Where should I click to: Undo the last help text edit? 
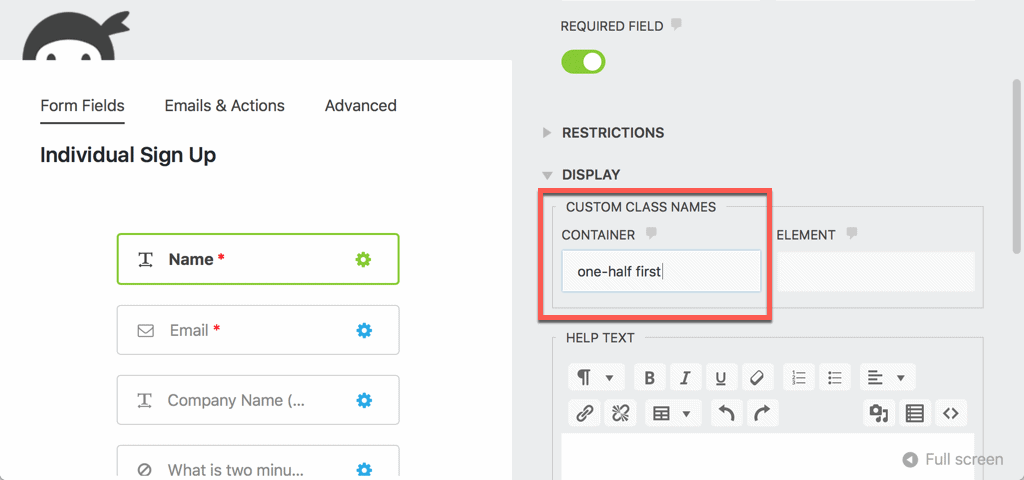(727, 413)
